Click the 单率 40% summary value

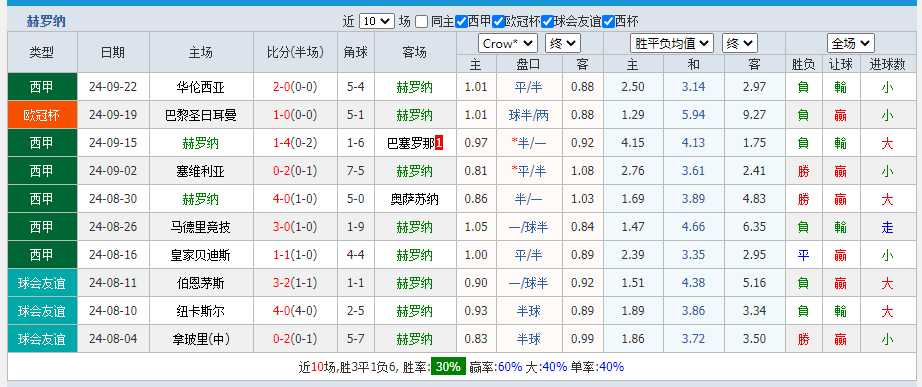[612, 367]
